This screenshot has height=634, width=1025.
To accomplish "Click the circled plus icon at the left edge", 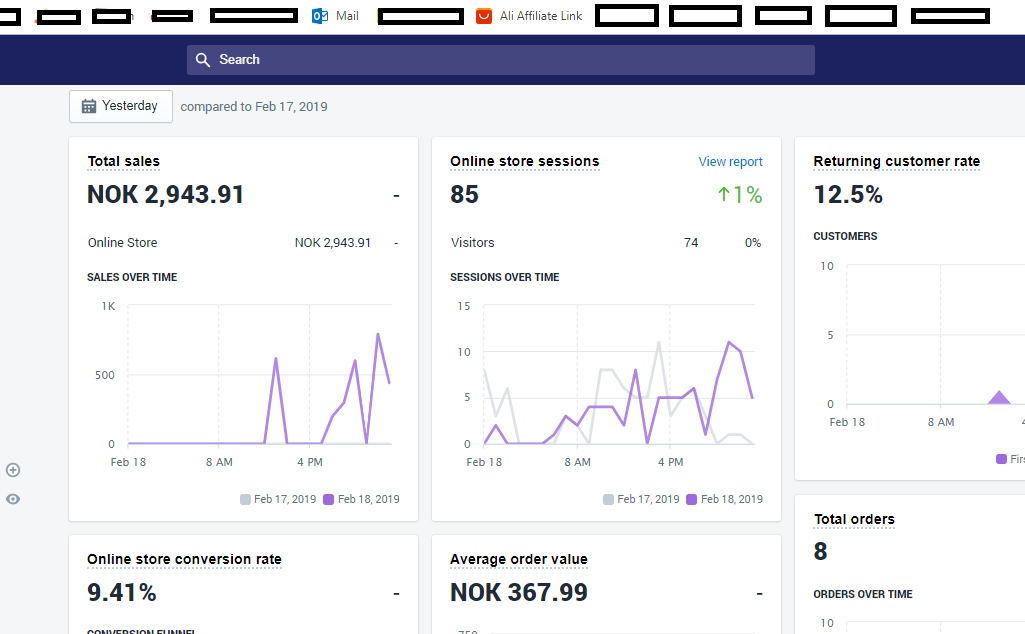I will (13, 470).
